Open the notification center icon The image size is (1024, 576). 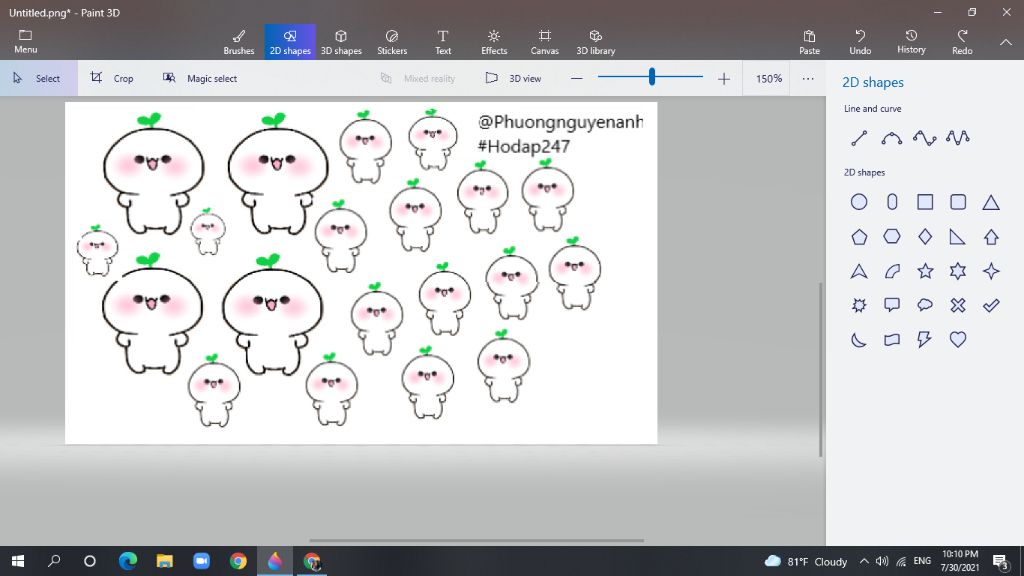[1000, 561]
